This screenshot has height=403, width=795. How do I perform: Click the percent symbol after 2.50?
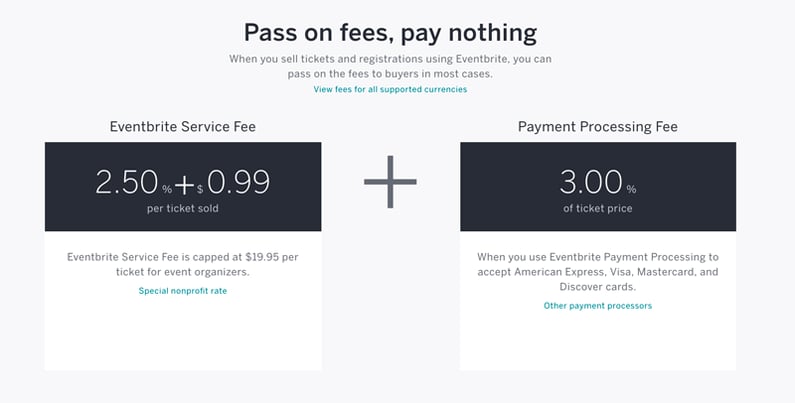(x=167, y=190)
